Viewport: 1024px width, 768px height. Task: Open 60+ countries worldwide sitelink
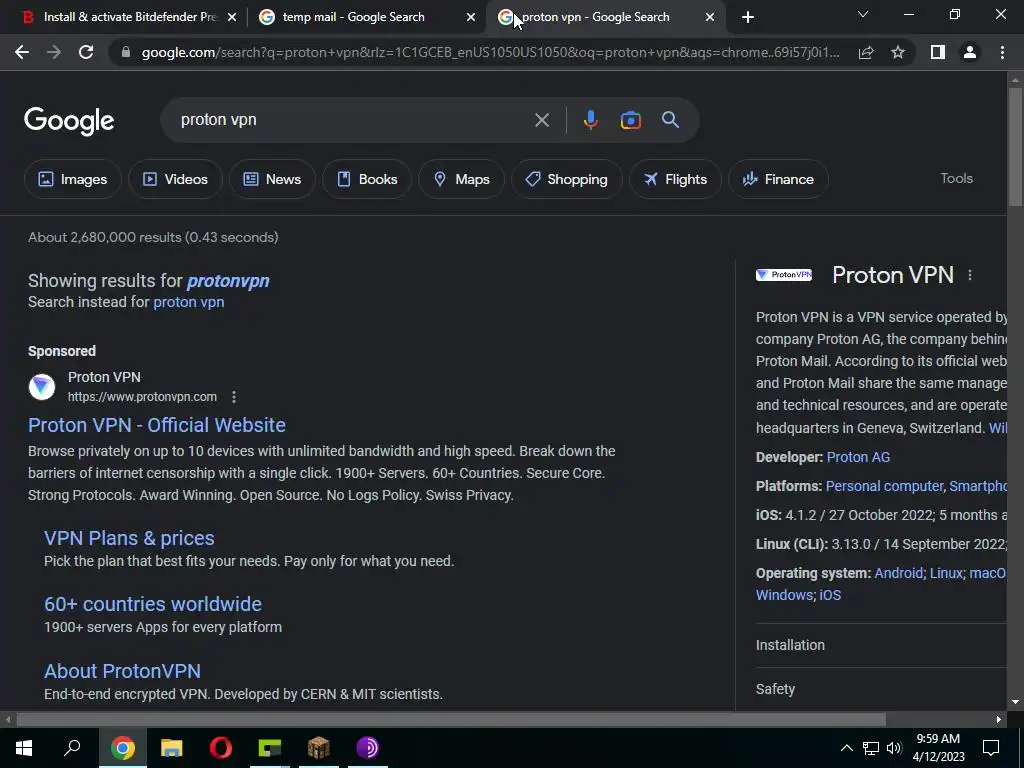(153, 604)
